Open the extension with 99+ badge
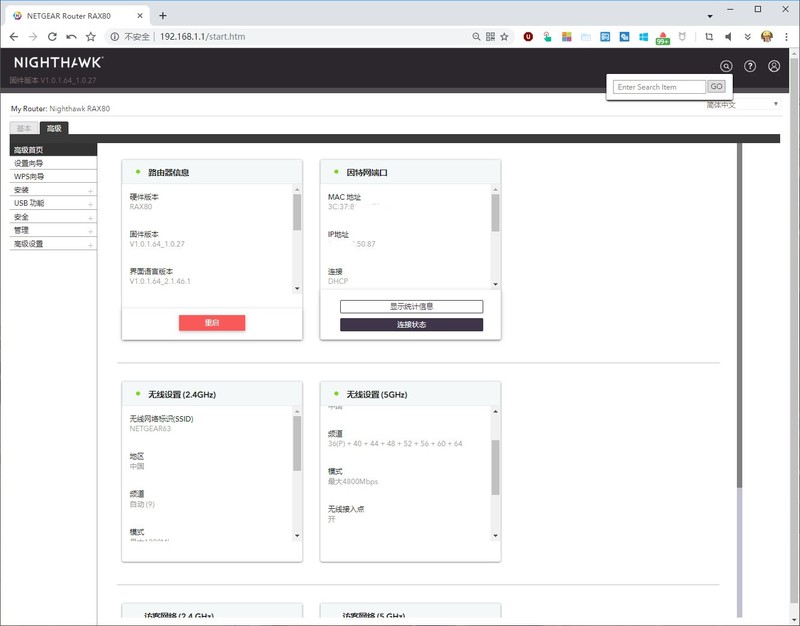 pos(662,38)
